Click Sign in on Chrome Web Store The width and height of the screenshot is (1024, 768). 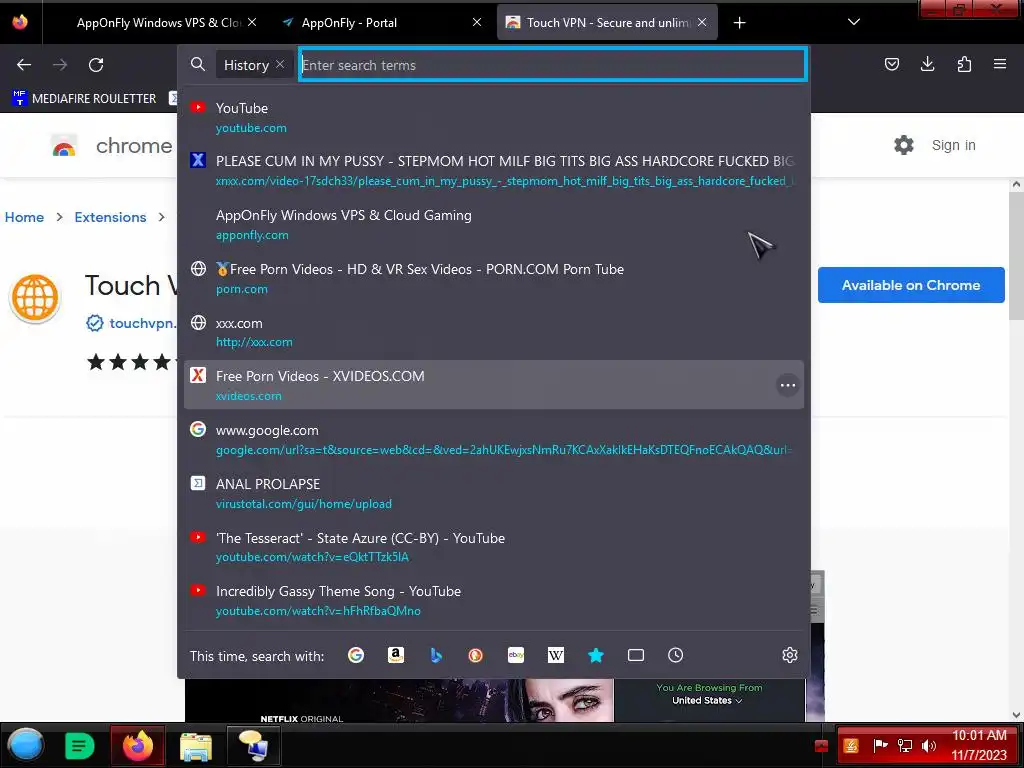pos(953,145)
